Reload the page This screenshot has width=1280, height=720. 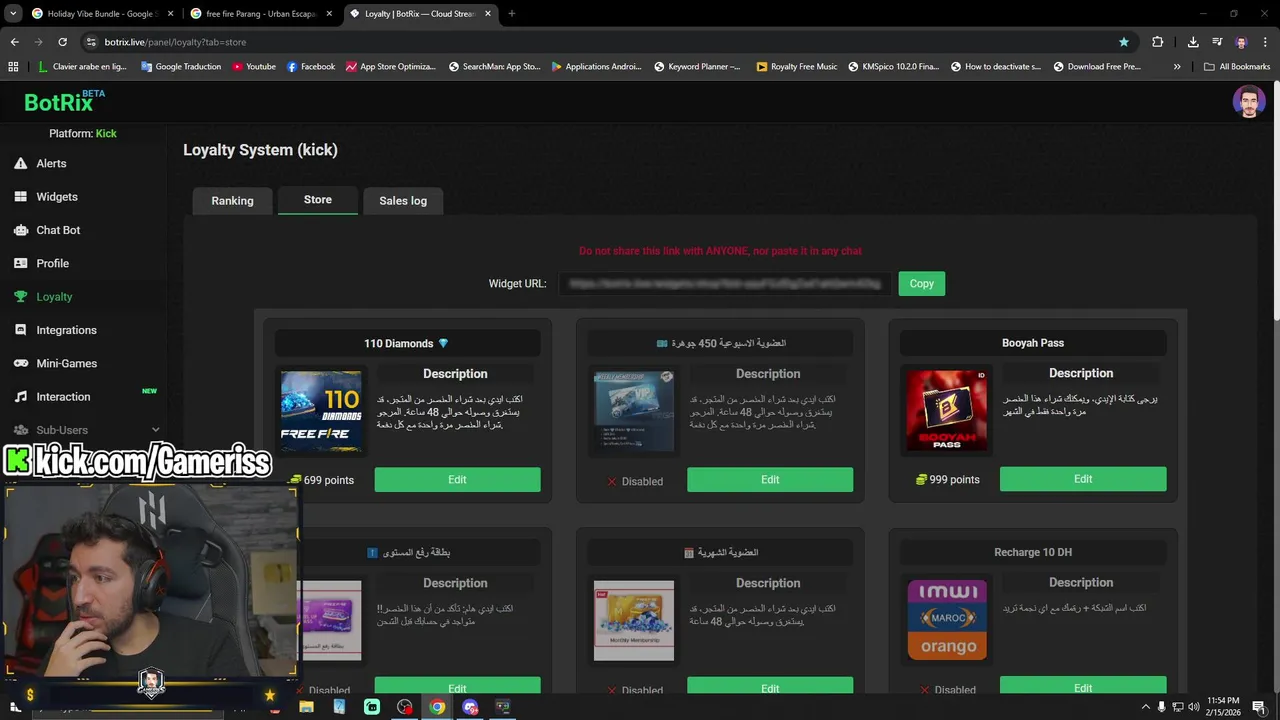(62, 42)
